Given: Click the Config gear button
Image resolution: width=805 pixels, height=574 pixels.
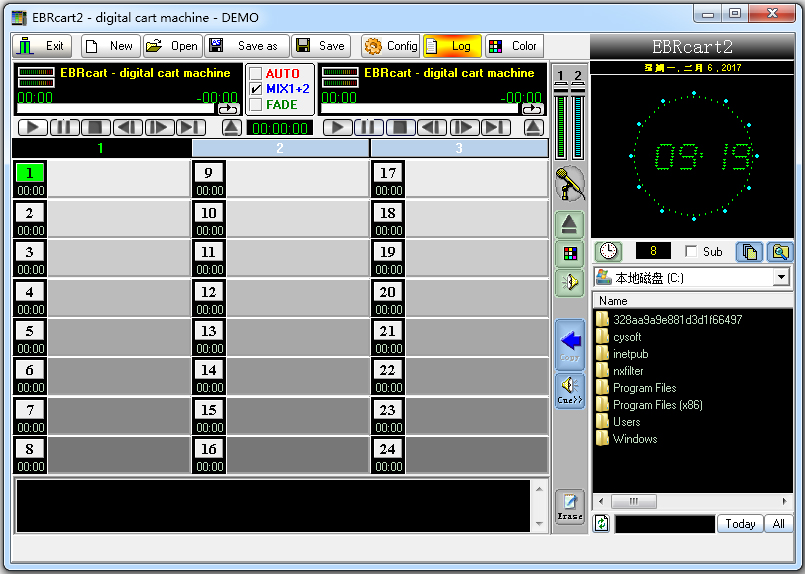Looking at the screenshot, I should click(391, 46).
